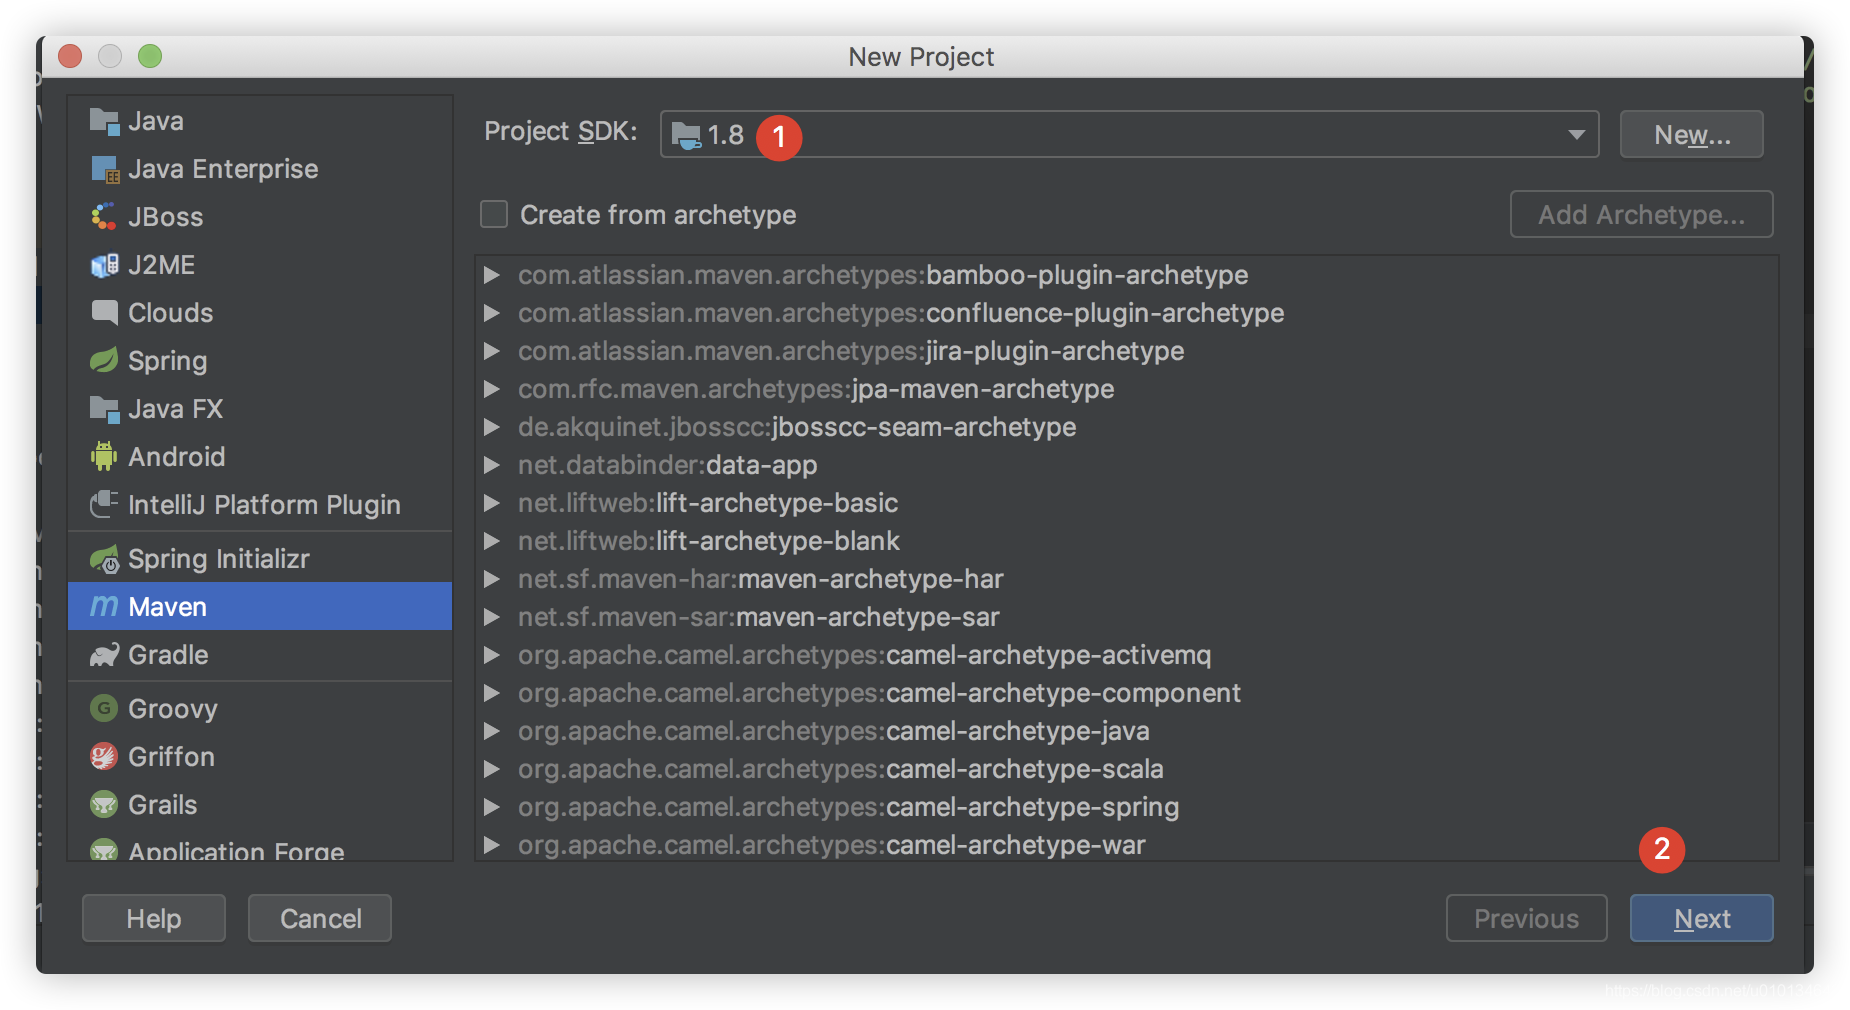Click the Gradle elephant icon
Viewport: 1850px width, 1010px height.
(104, 655)
